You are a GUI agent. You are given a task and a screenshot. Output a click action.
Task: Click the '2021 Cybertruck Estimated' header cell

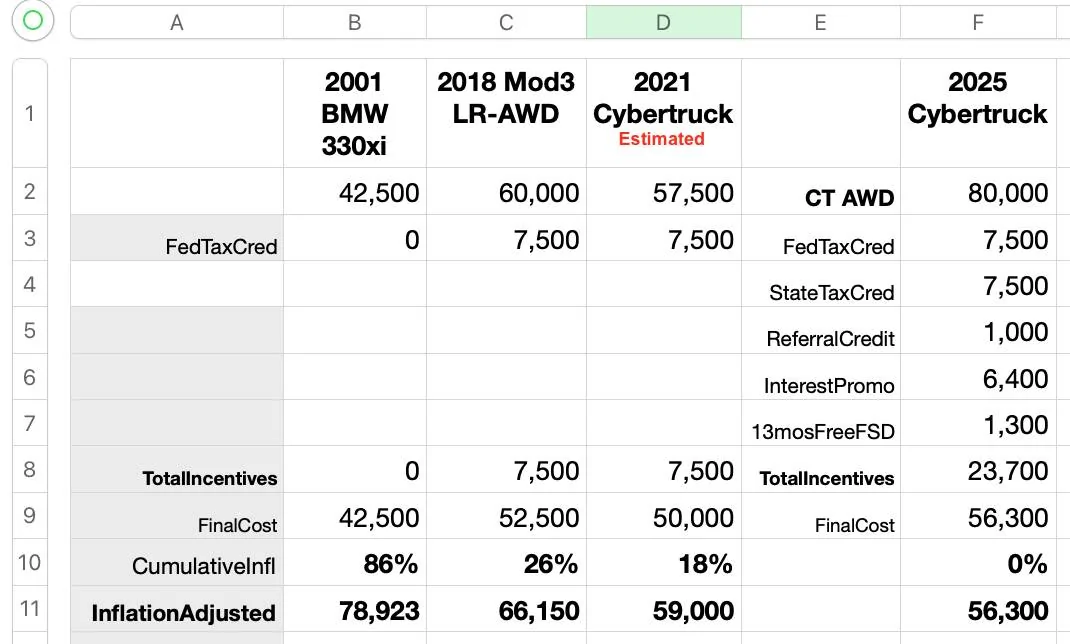click(664, 113)
